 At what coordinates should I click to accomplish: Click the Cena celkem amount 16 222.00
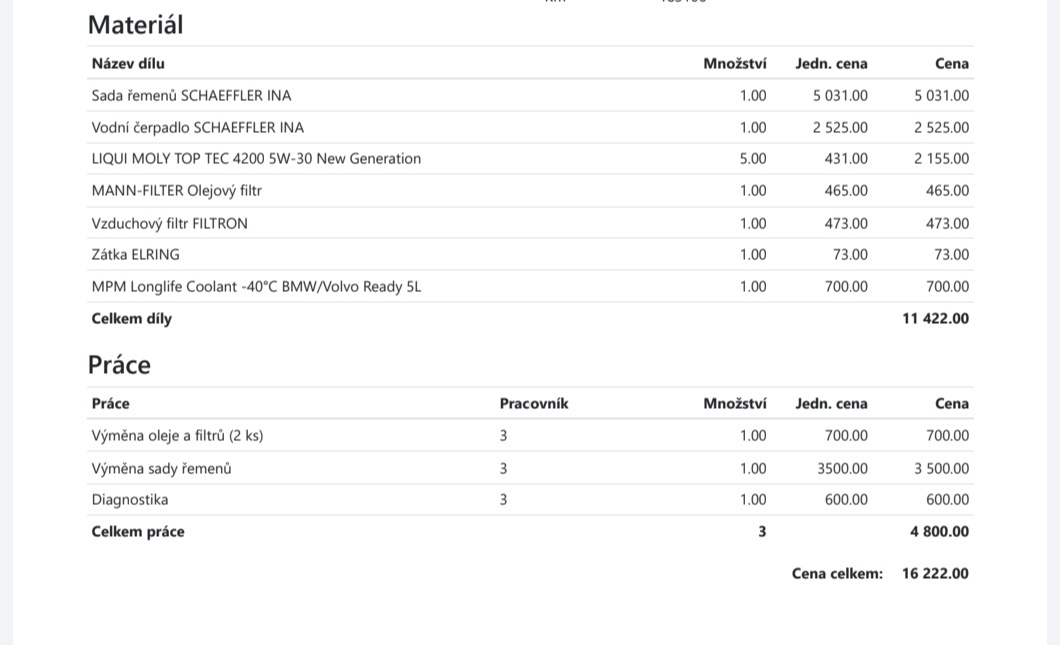pyautogui.click(x=935, y=574)
